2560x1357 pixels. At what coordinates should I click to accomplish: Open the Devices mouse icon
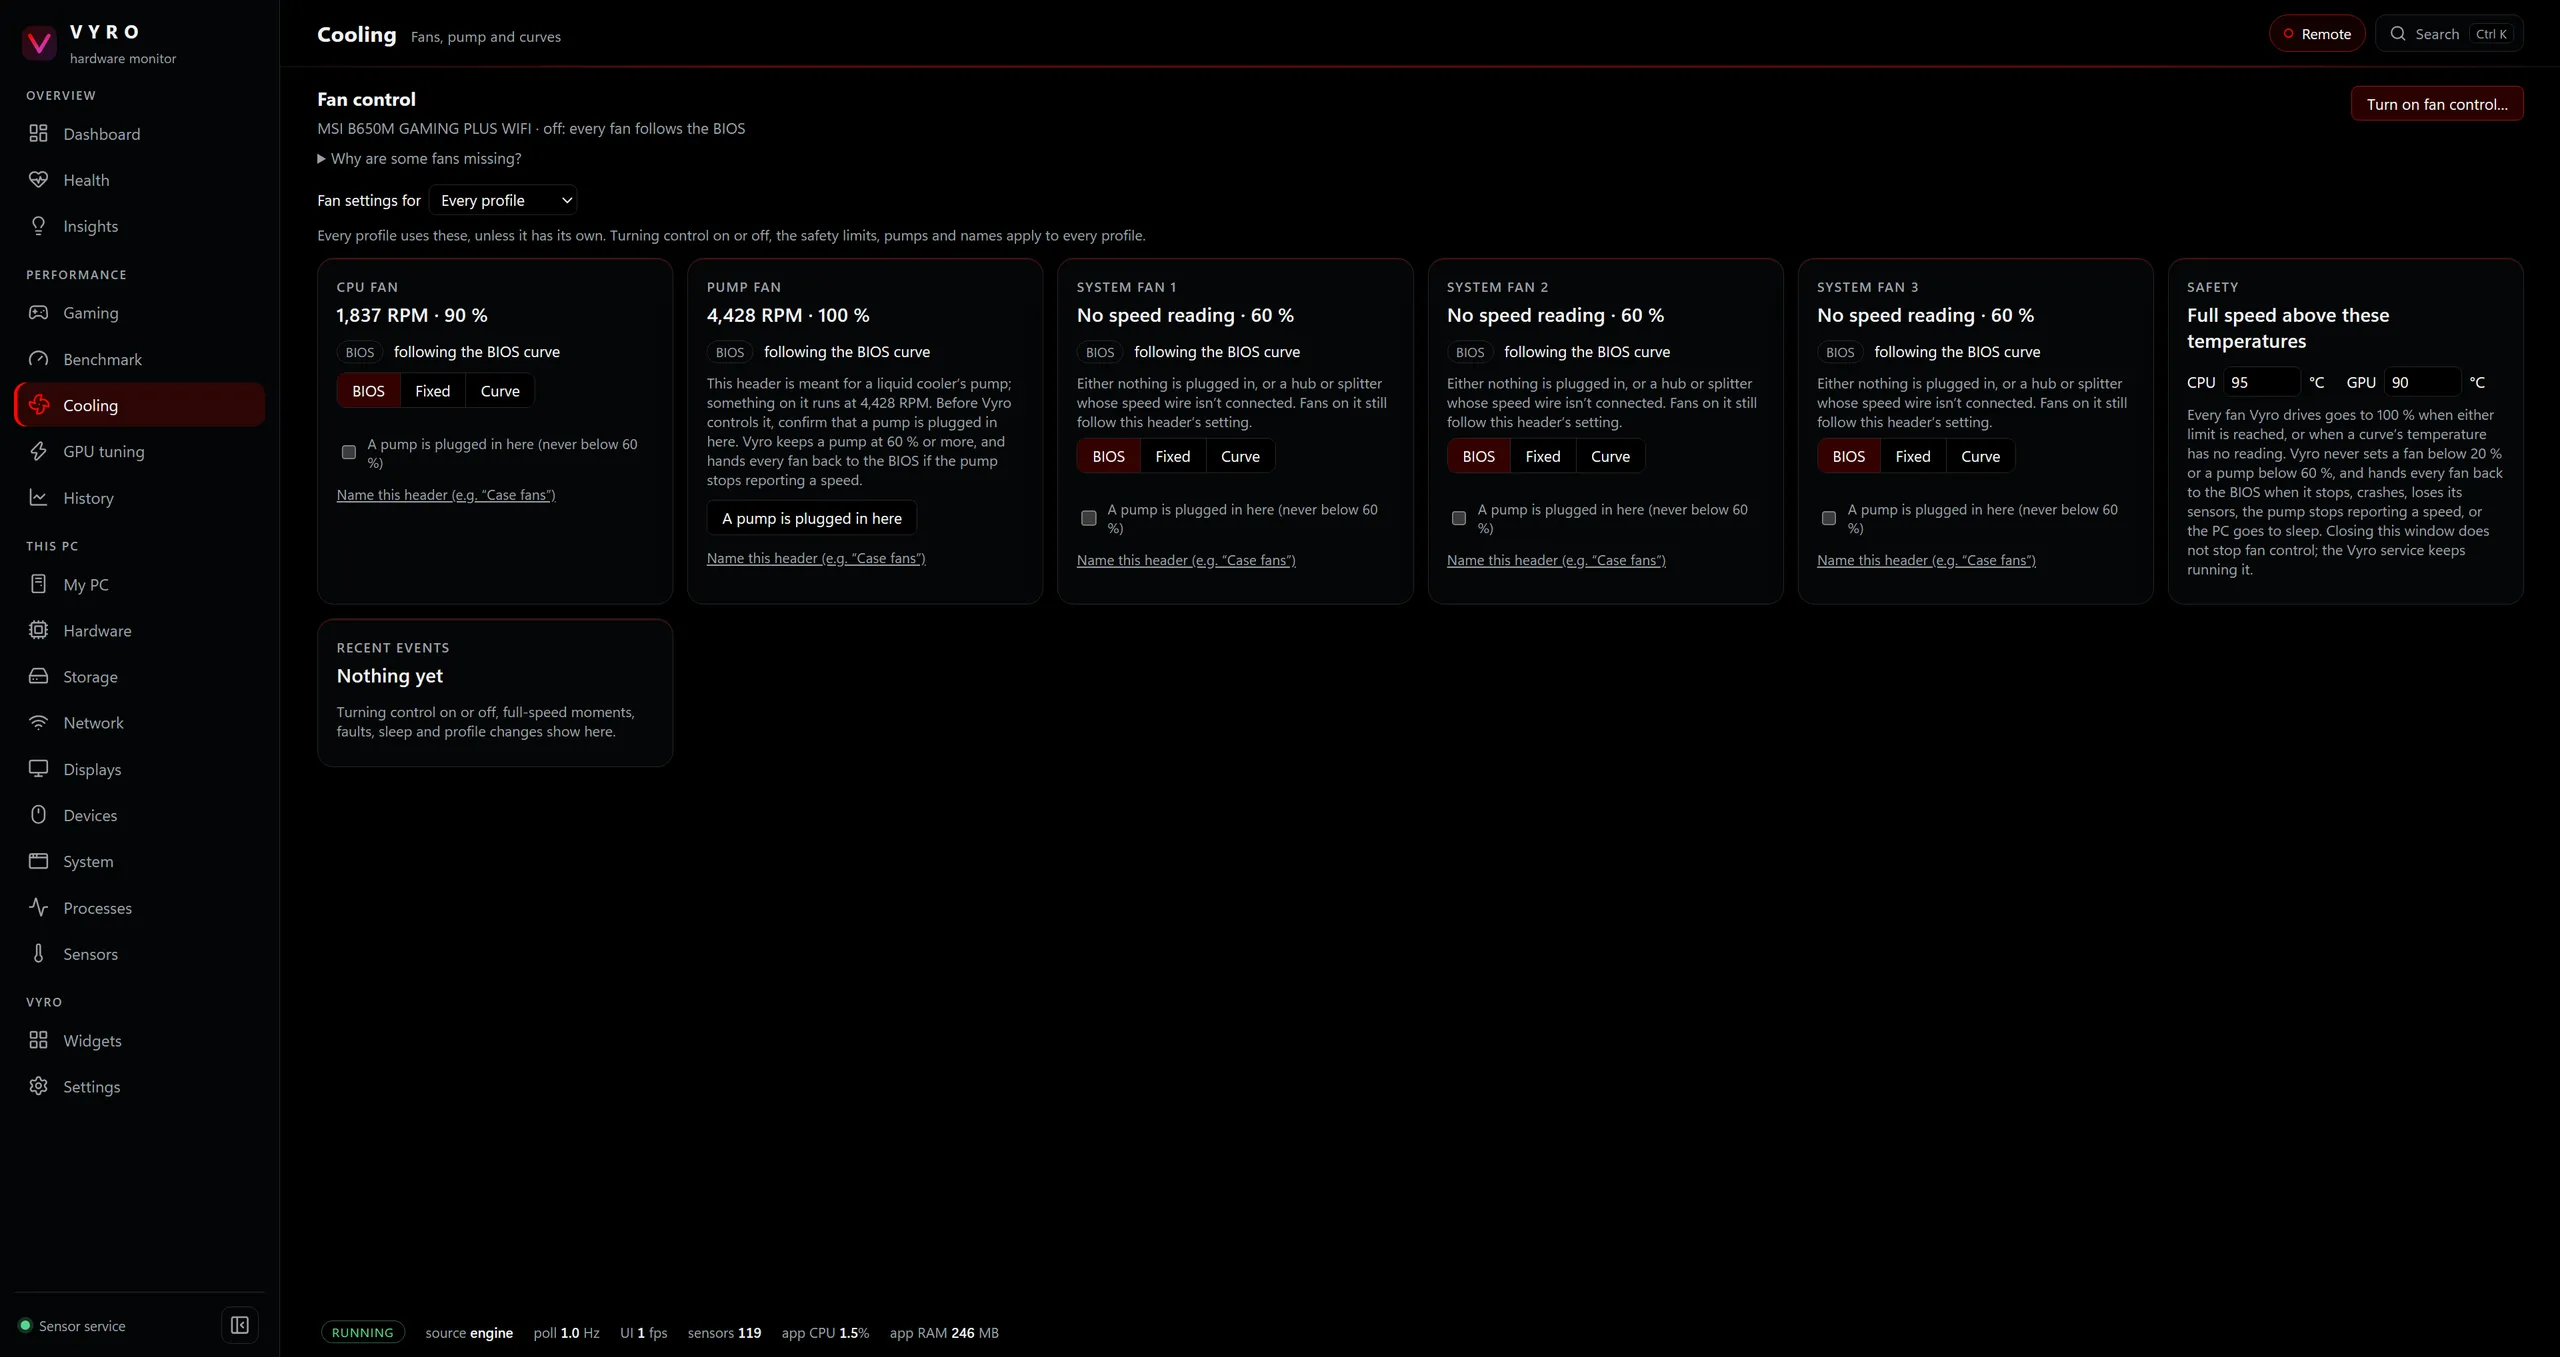pyautogui.click(x=38, y=814)
